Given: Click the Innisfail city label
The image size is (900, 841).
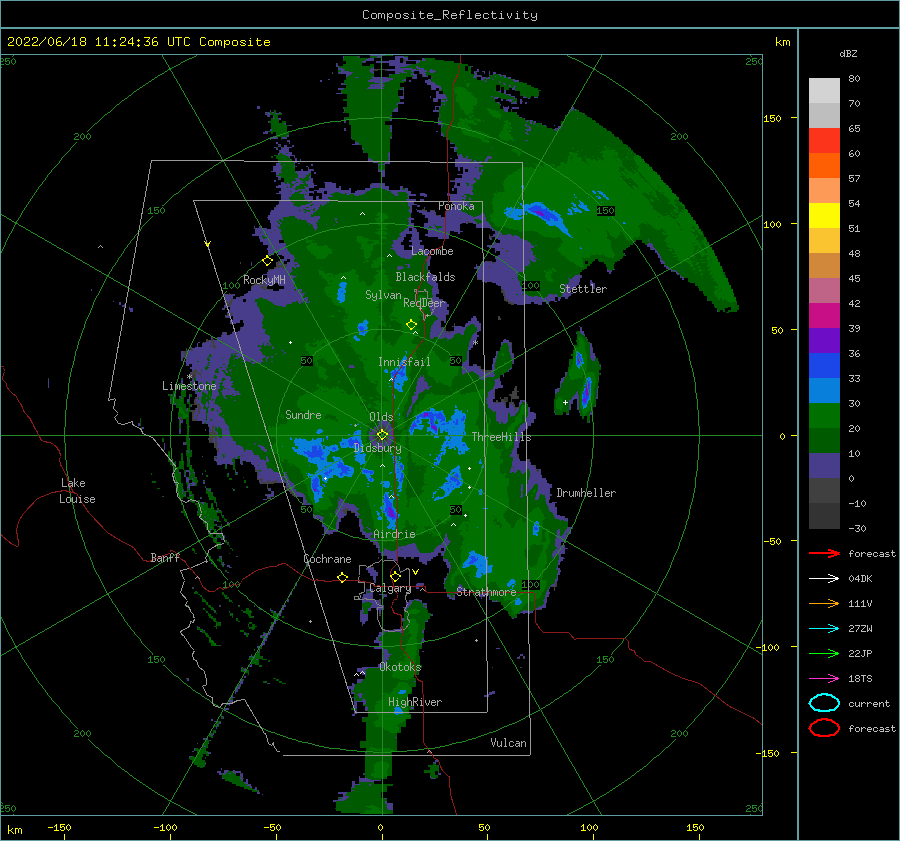Looking at the screenshot, I should [x=404, y=362].
